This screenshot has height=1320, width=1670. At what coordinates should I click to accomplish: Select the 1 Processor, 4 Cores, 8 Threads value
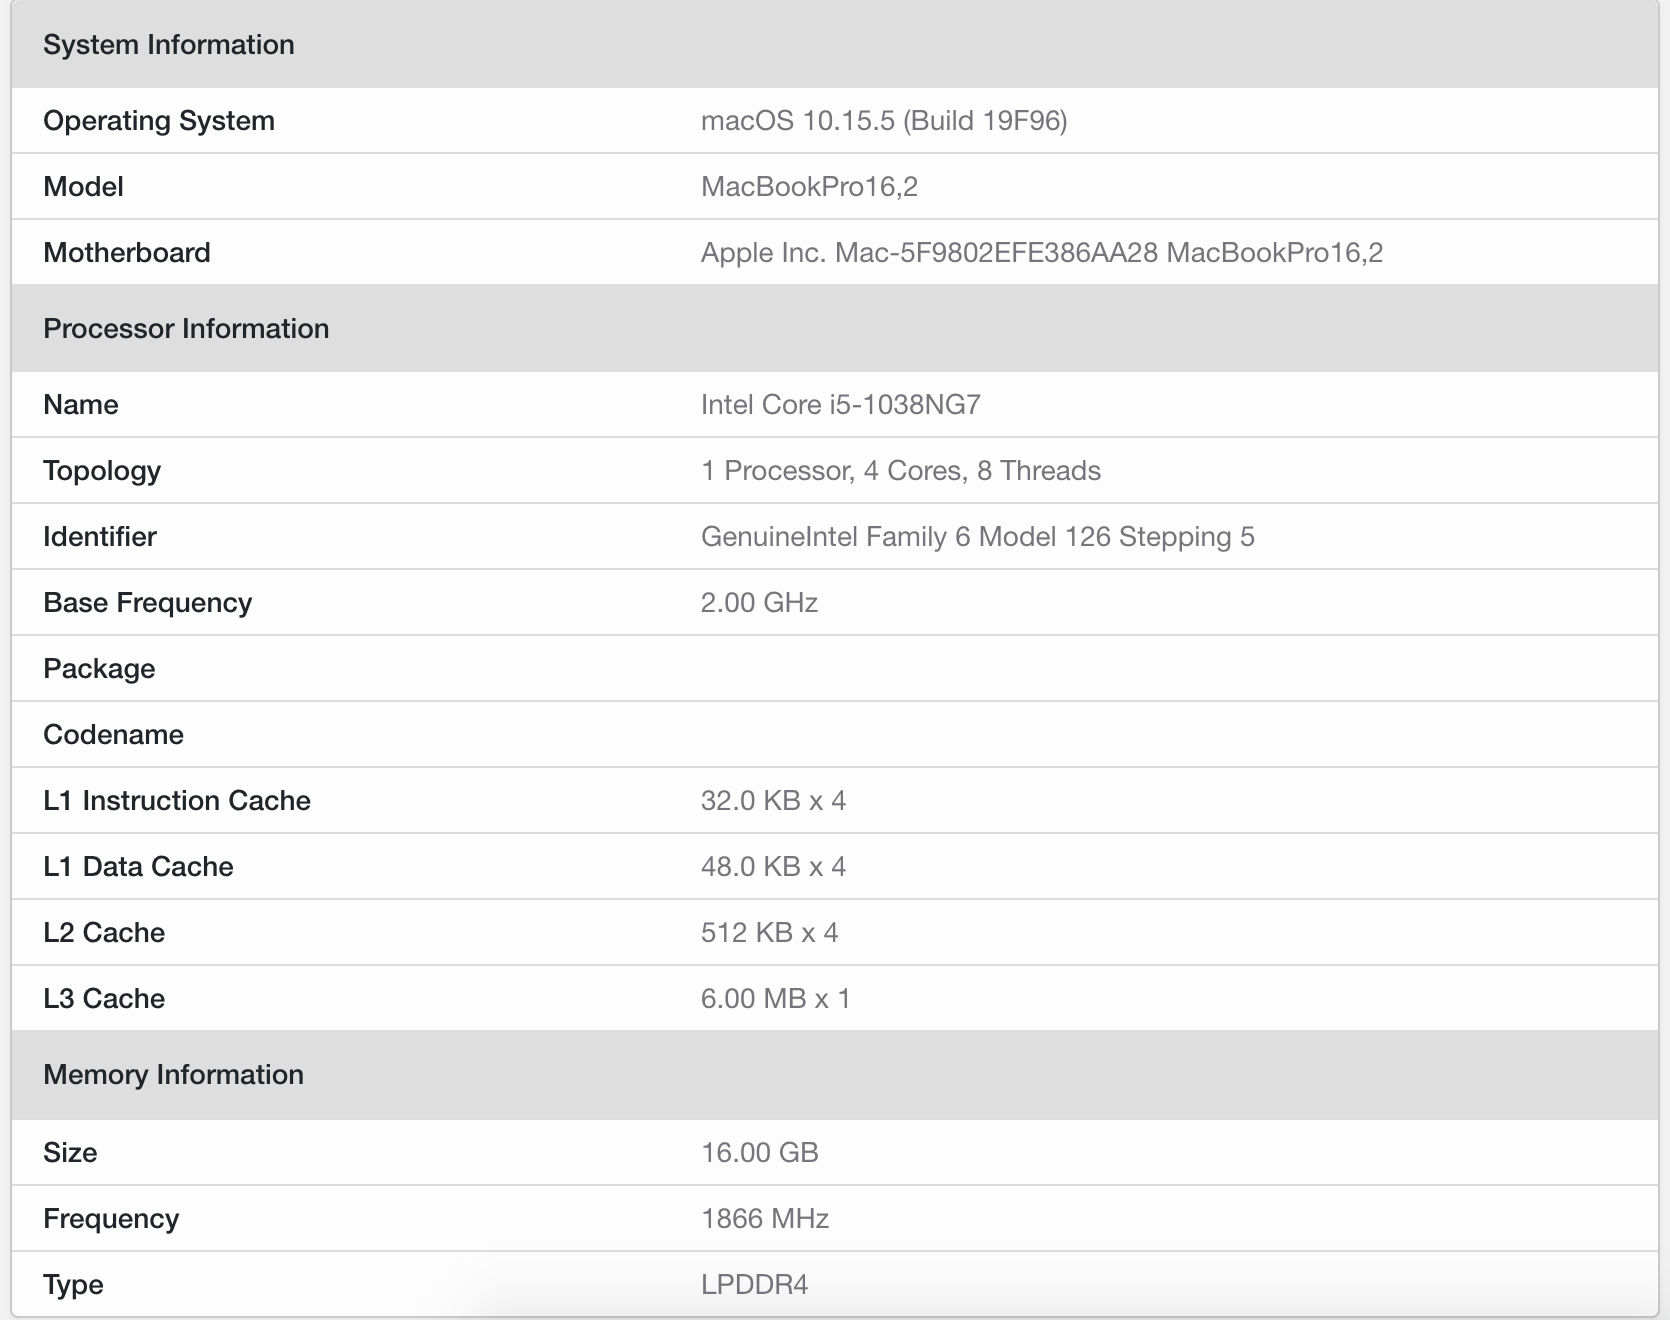901,471
